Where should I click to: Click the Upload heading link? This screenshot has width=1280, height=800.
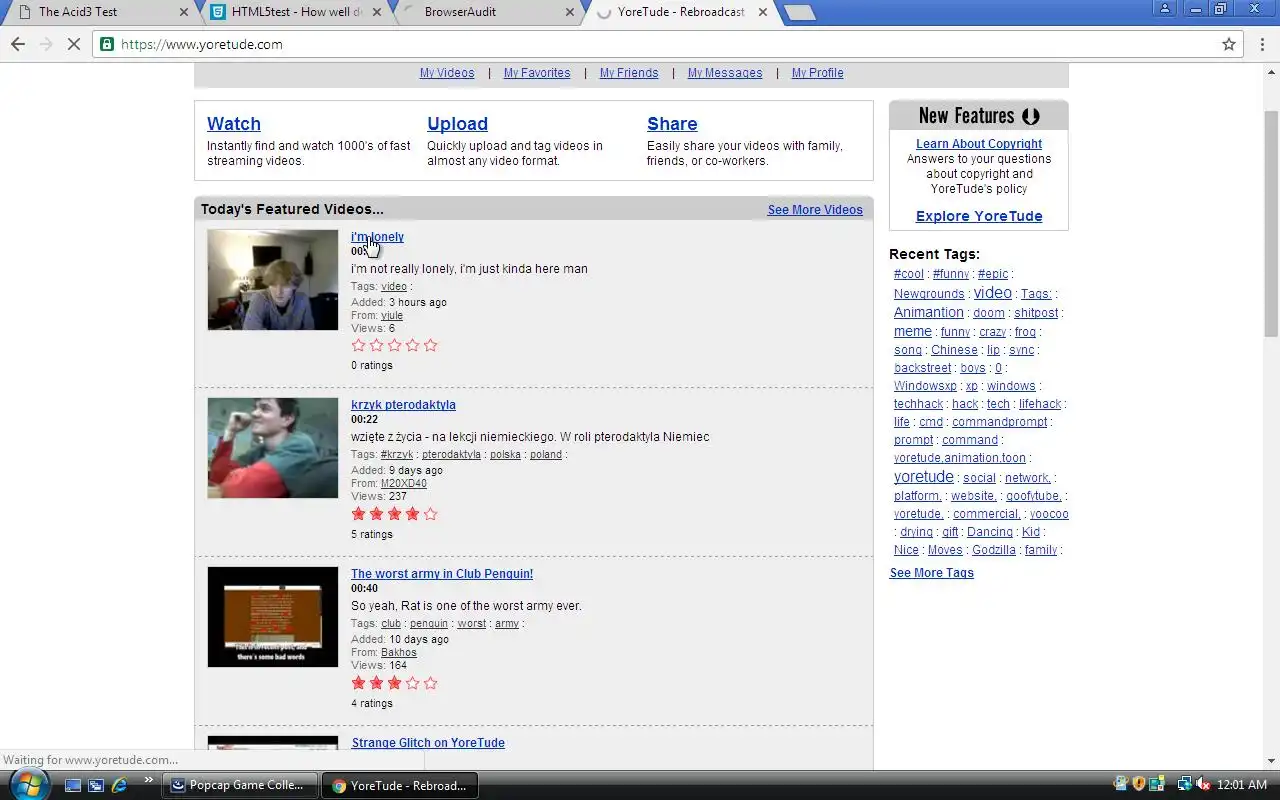(457, 124)
